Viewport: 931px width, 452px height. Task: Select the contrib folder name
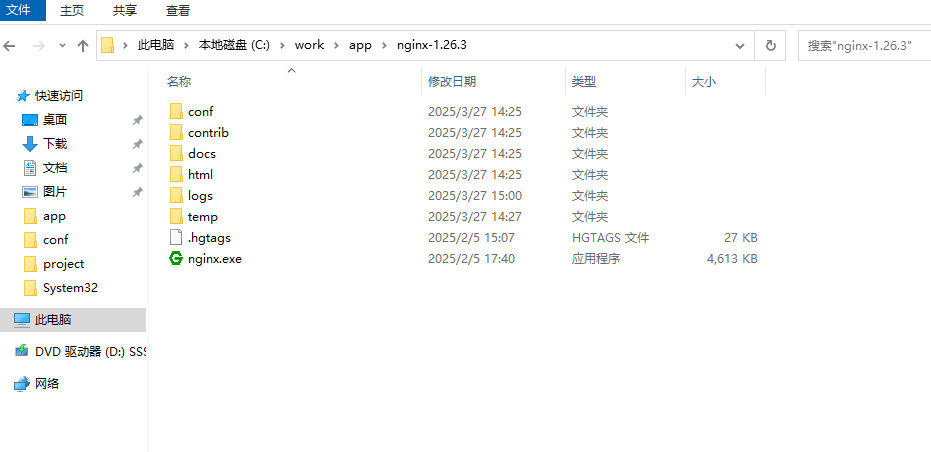coord(208,132)
